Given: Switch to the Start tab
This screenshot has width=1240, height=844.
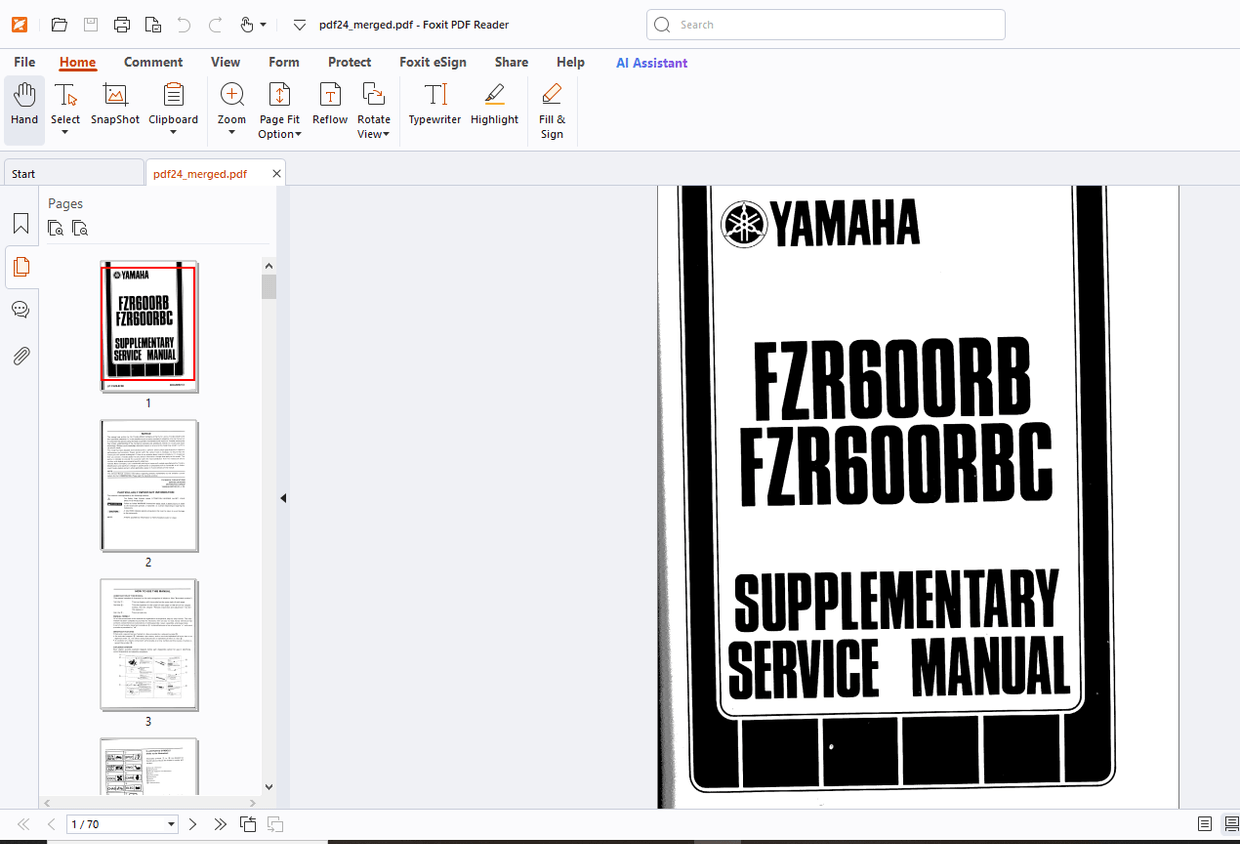Looking at the screenshot, I should (22, 173).
